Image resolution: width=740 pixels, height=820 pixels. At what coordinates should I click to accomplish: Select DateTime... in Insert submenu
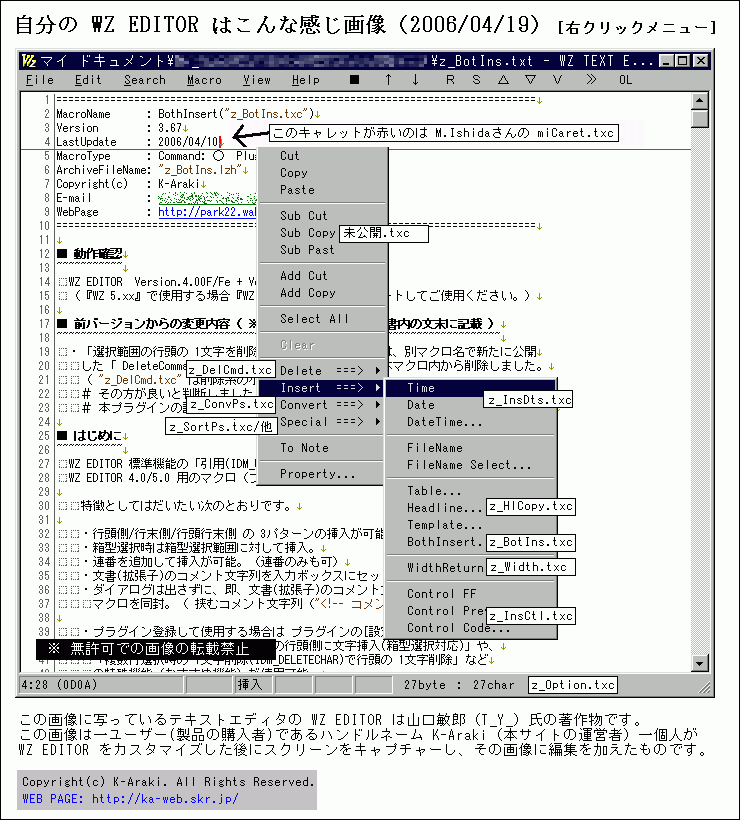coord(471,422)
